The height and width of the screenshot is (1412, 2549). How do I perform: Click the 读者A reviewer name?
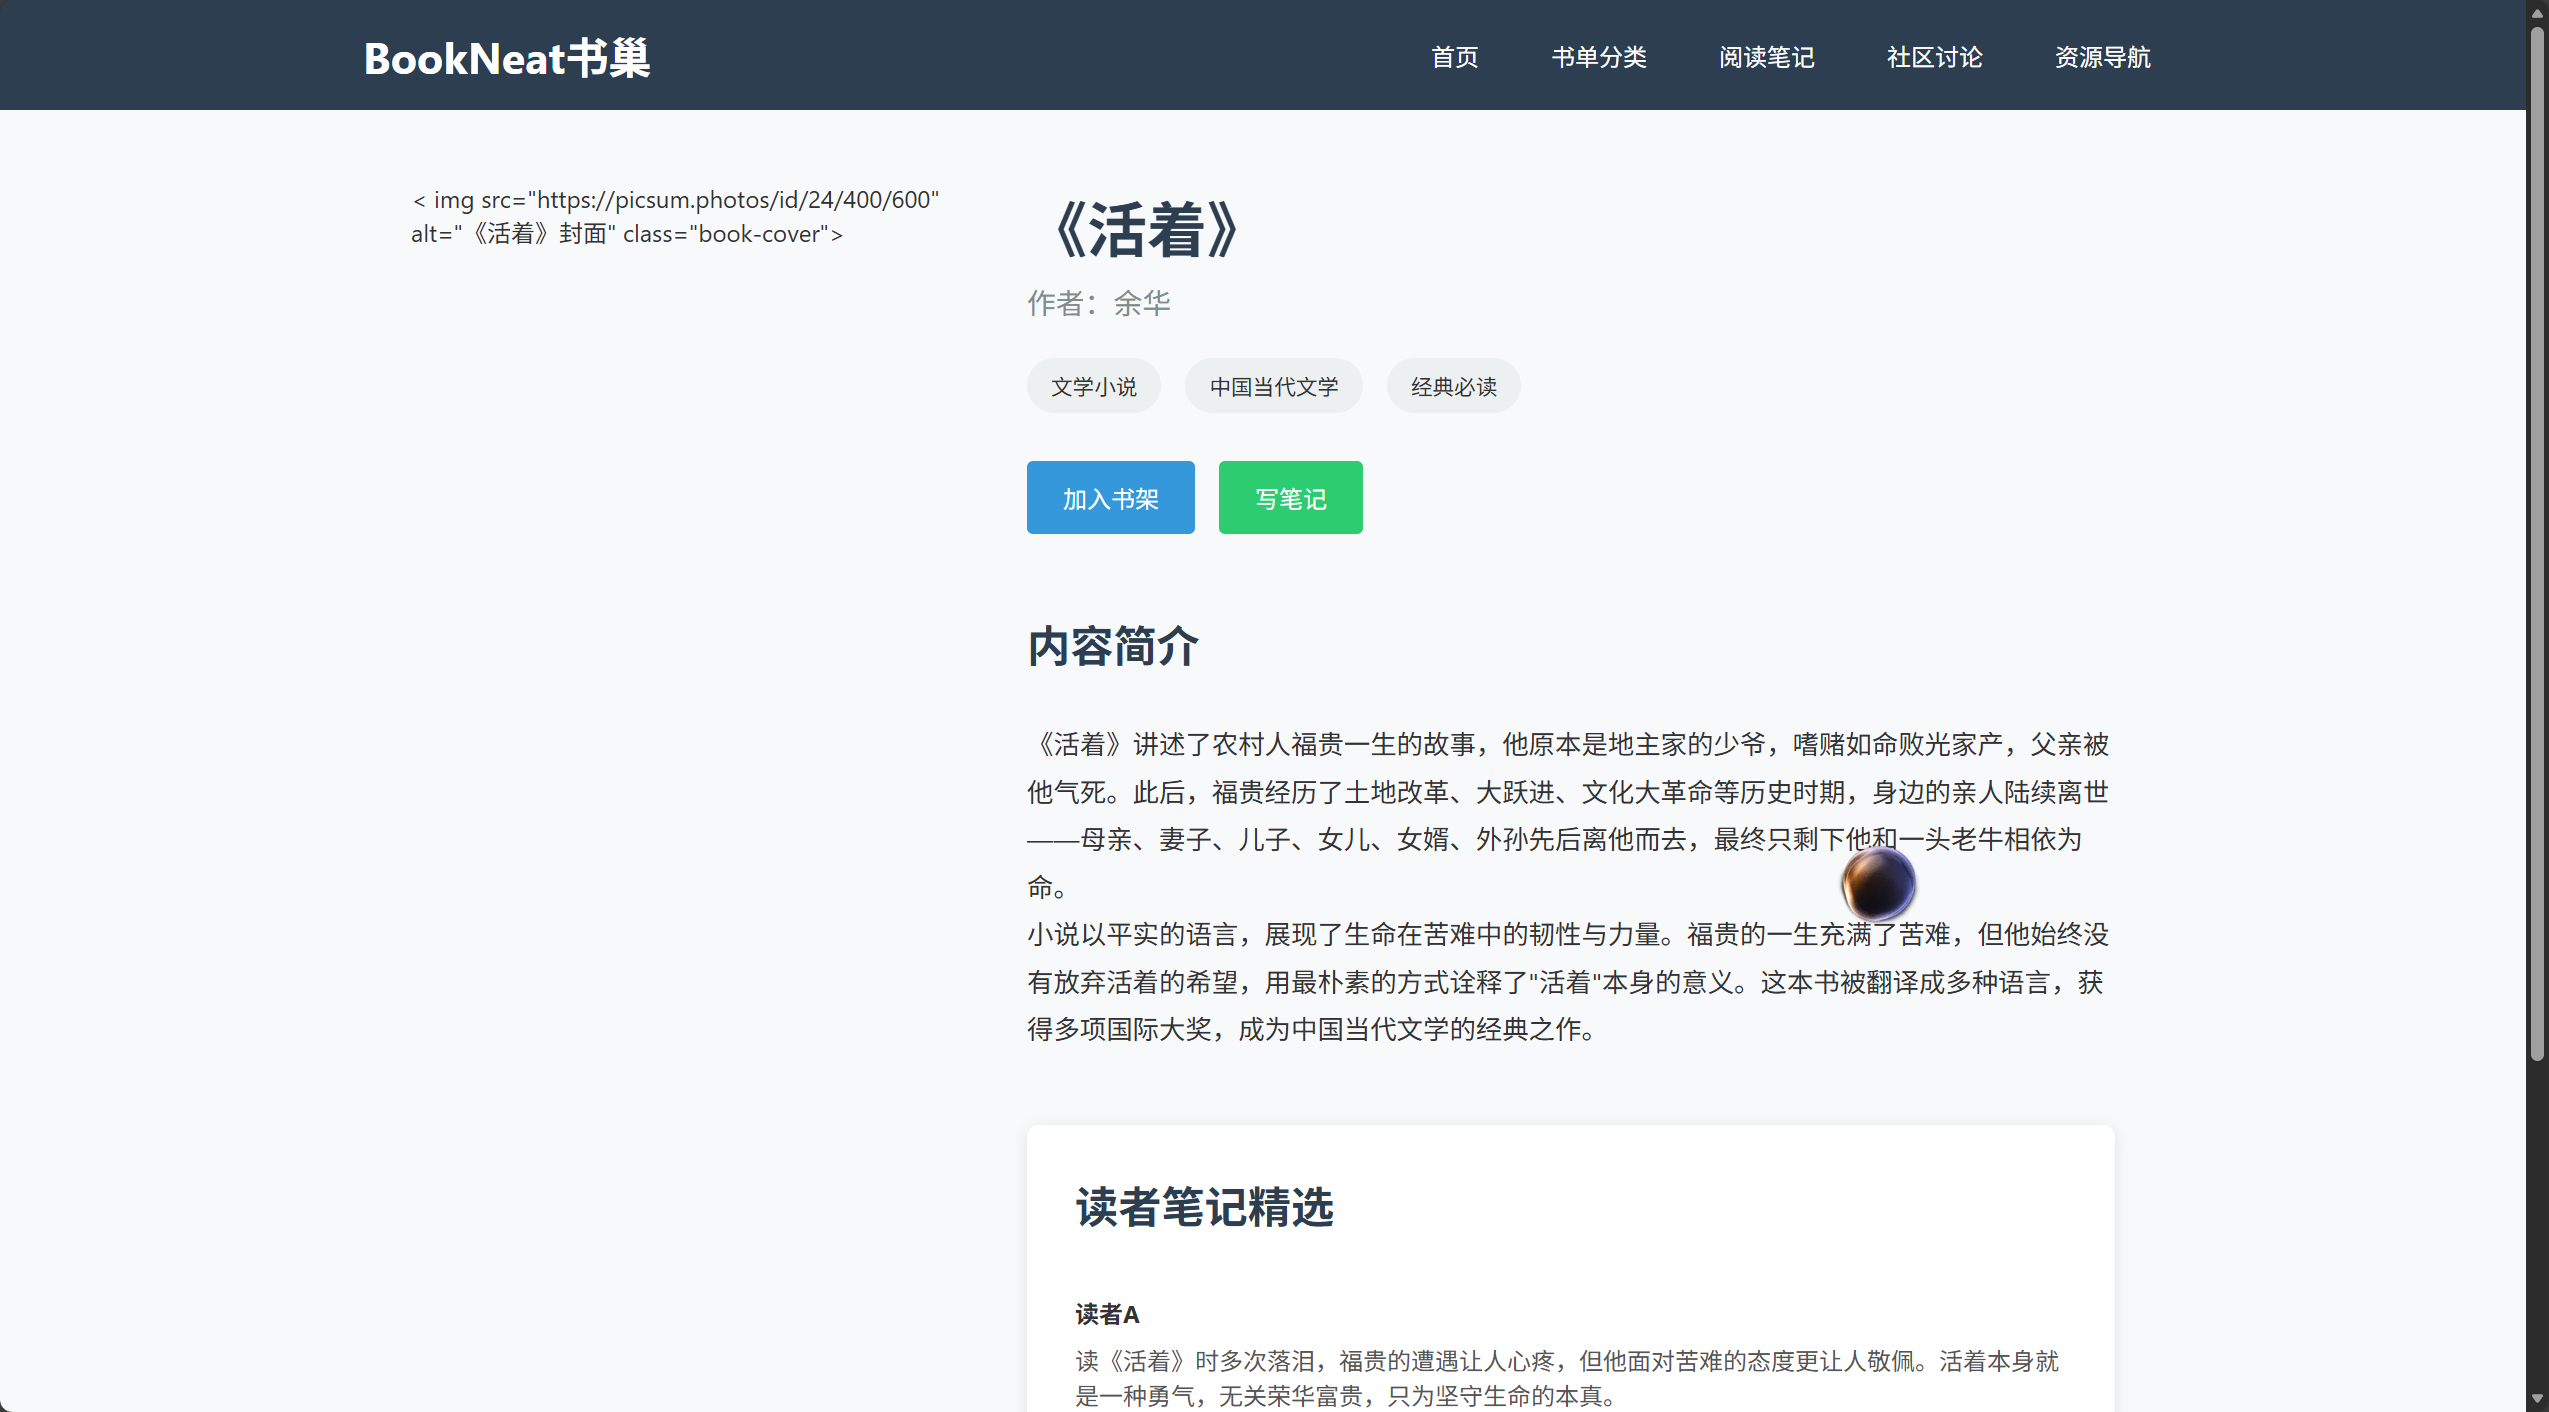click(1107, 1314)
